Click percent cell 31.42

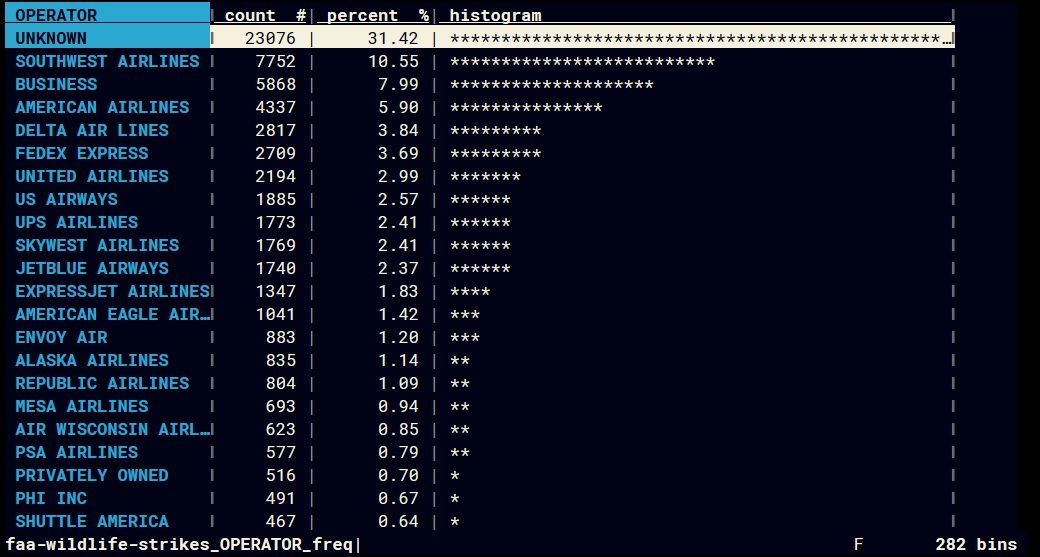pos(393,38)
